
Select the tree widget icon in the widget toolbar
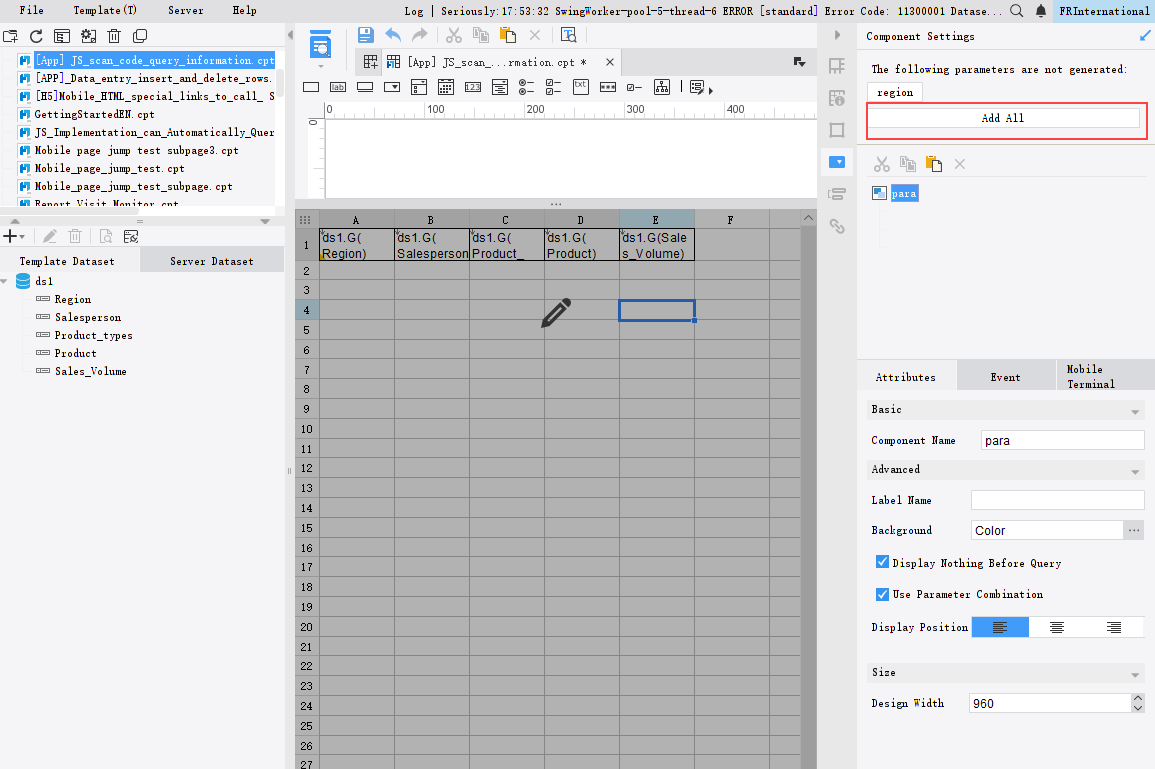(662, 87)
